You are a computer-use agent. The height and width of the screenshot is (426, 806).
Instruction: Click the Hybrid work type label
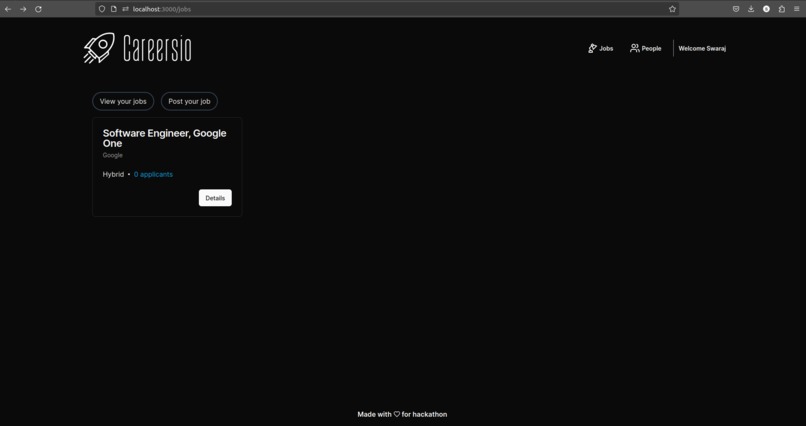(113, 174)
